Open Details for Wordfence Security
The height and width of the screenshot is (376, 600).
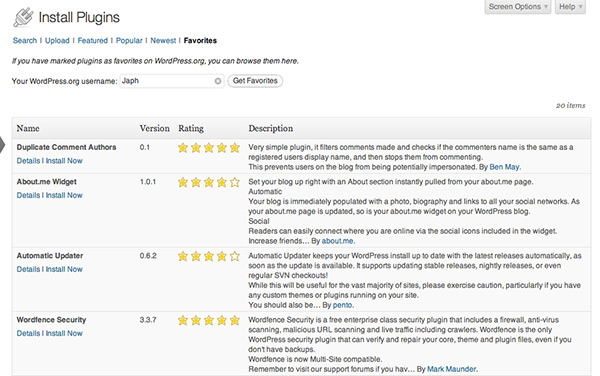[28, 334]
